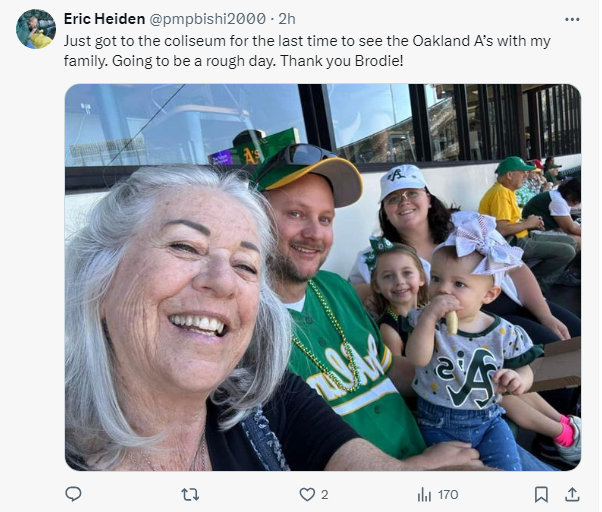Like the tweet with the heart icon
The image size is (602, 512).
308,494
